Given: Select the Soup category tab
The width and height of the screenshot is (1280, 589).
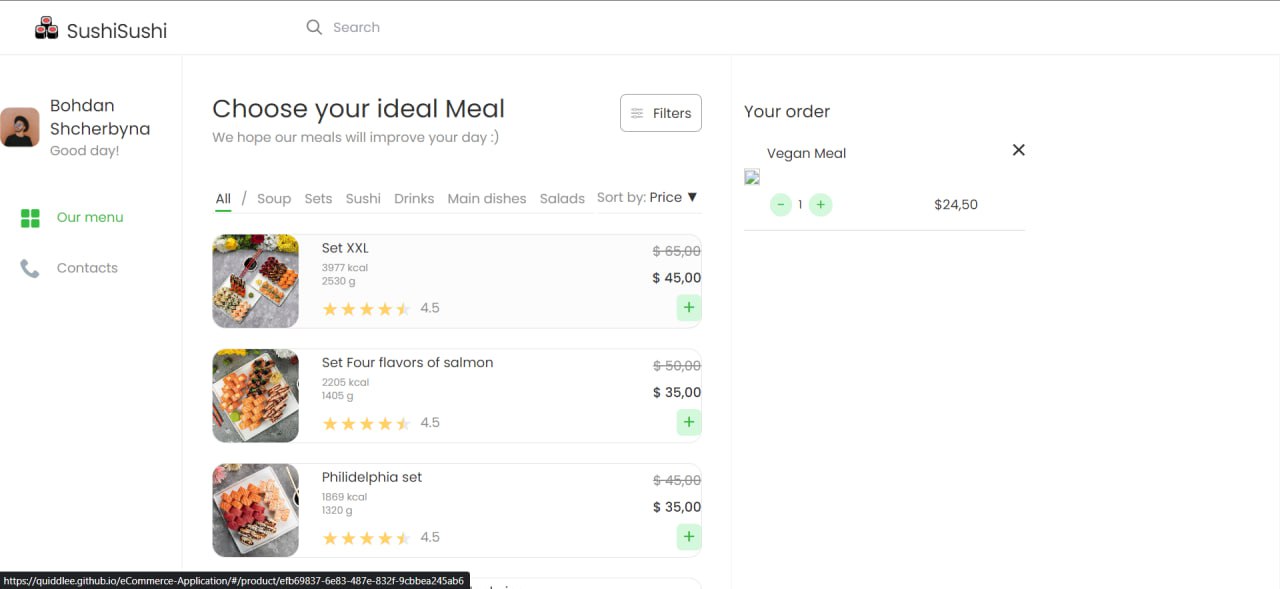Looking at the screenshot, I should click(x=274, y=199).
